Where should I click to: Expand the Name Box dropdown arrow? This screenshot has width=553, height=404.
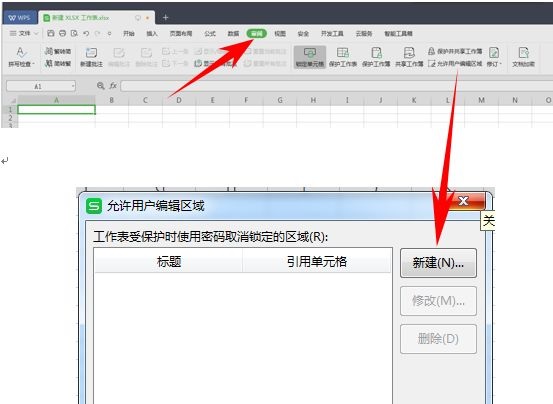click(73, 86)
